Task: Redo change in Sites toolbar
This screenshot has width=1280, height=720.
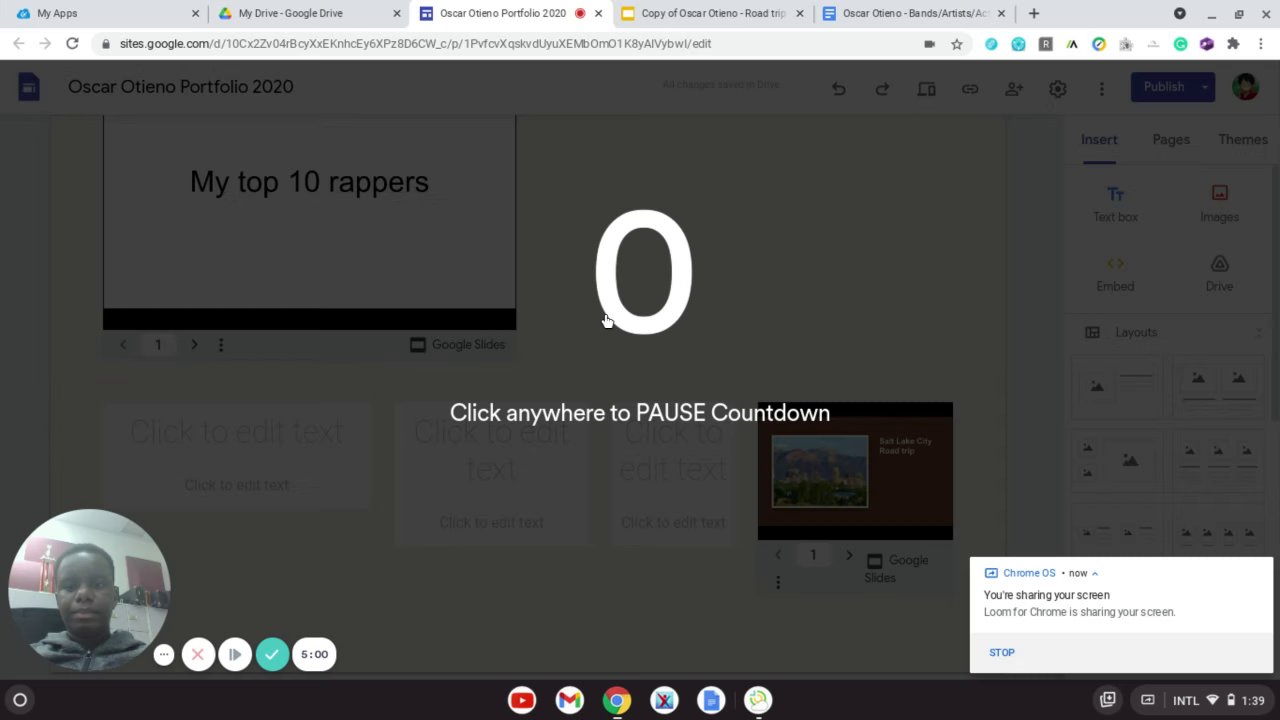Action: tap(882, 89)
